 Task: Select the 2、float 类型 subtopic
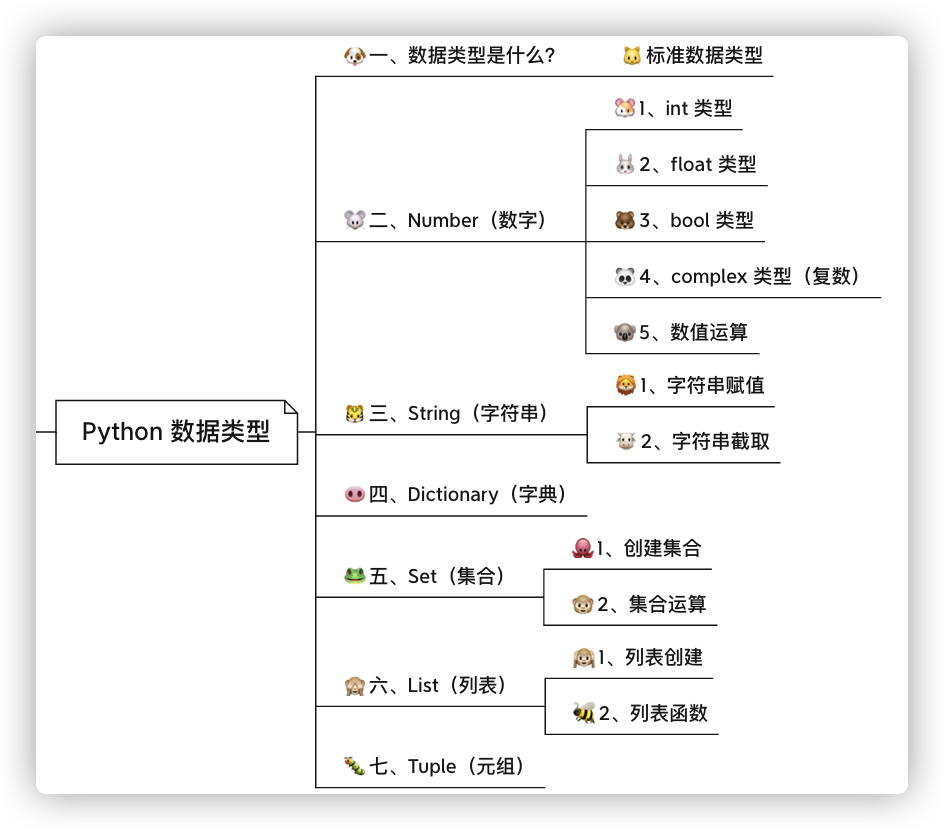(x=686, y=164)
